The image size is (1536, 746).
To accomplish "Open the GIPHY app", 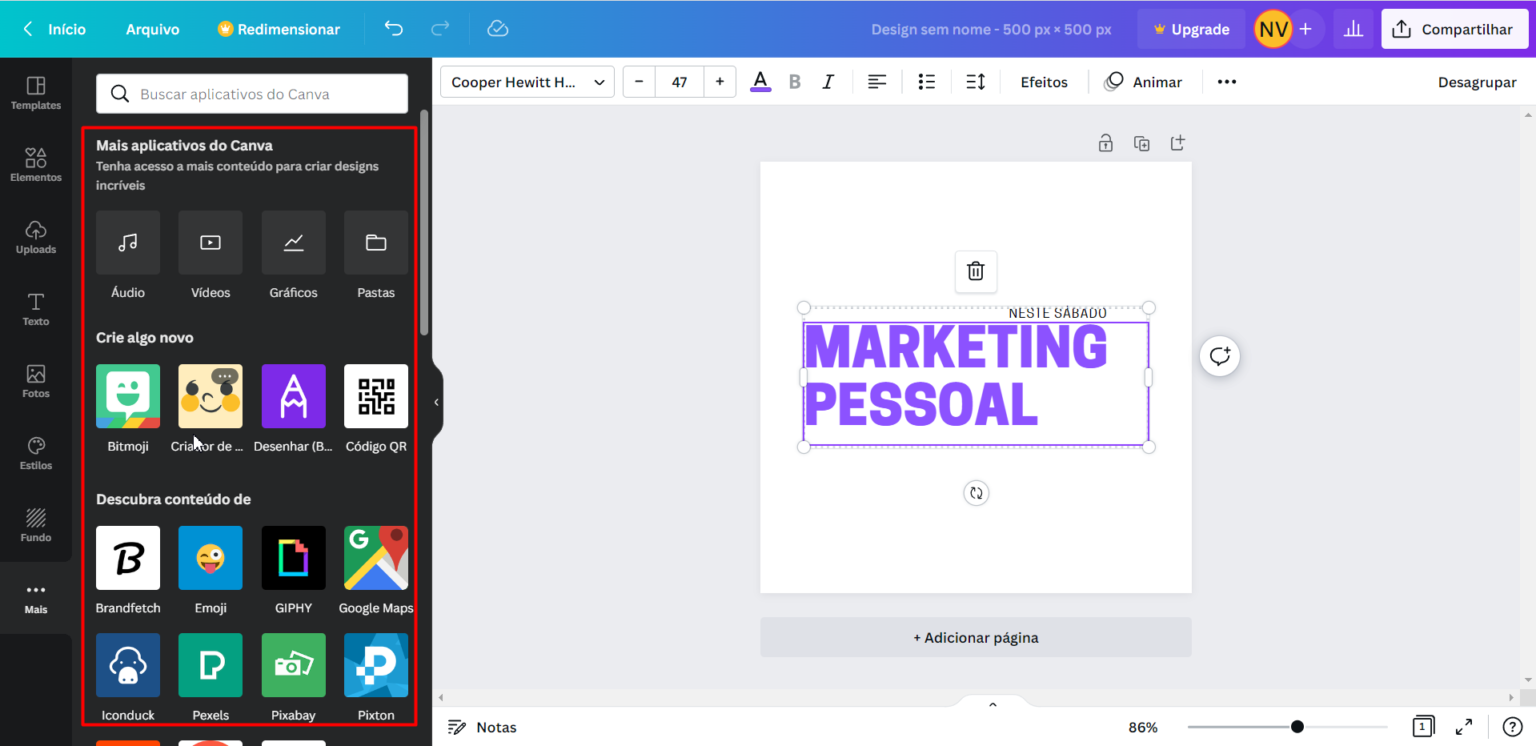I will point(293,558).
